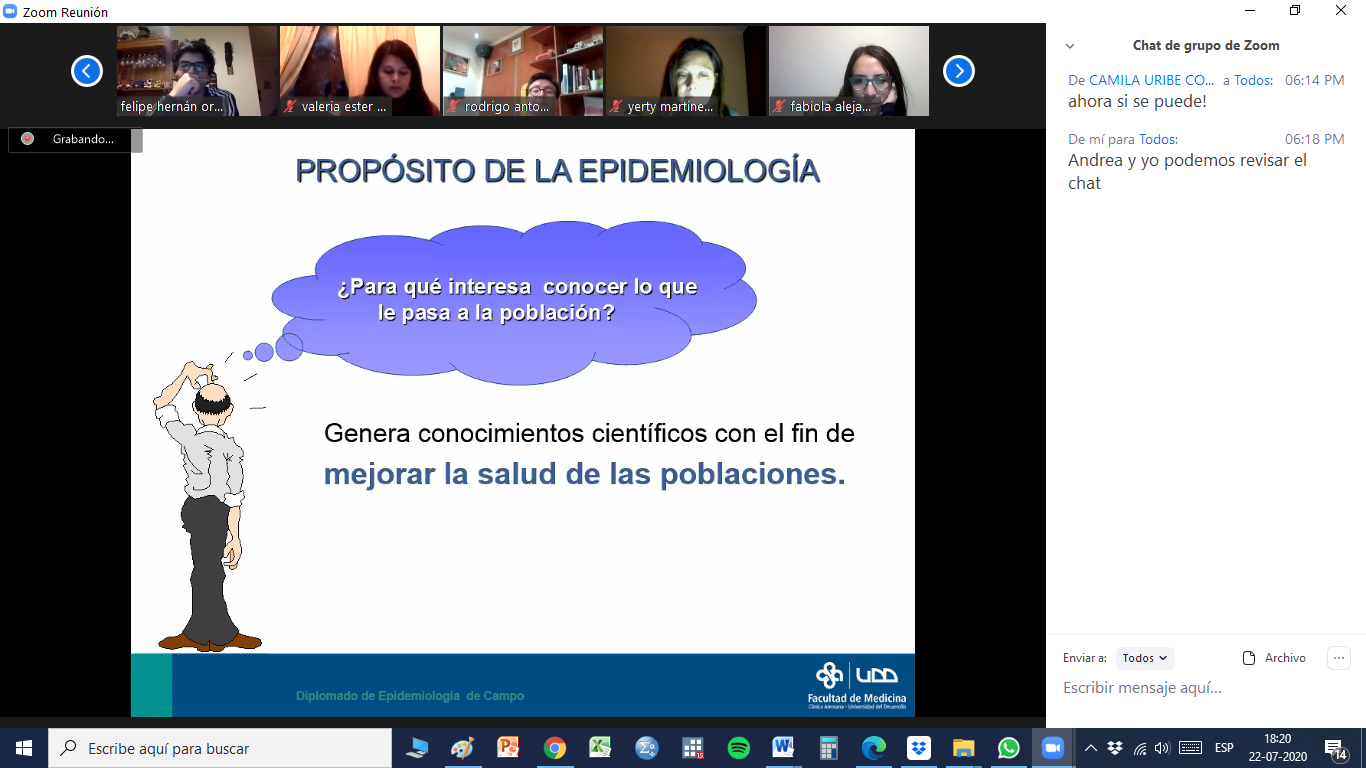Click the Grabando recording indicator
Screen dimensions: 1366x768
coord(75,140)
